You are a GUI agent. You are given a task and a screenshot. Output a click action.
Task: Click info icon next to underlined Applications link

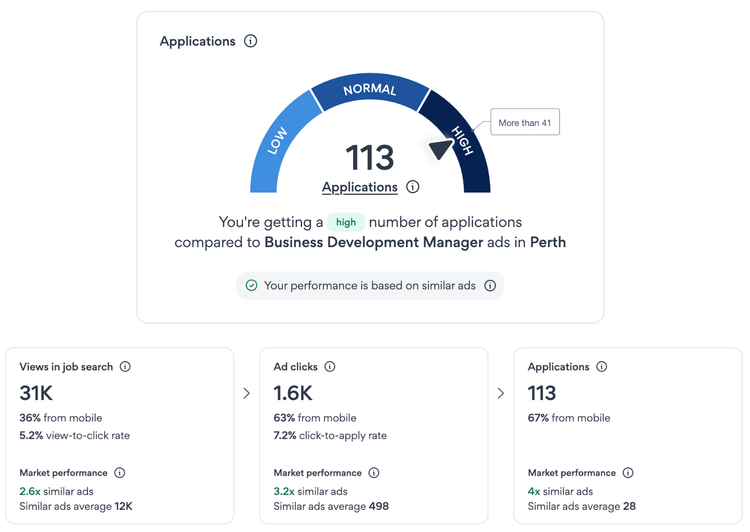pyautogui.click(x=413, y=187)
